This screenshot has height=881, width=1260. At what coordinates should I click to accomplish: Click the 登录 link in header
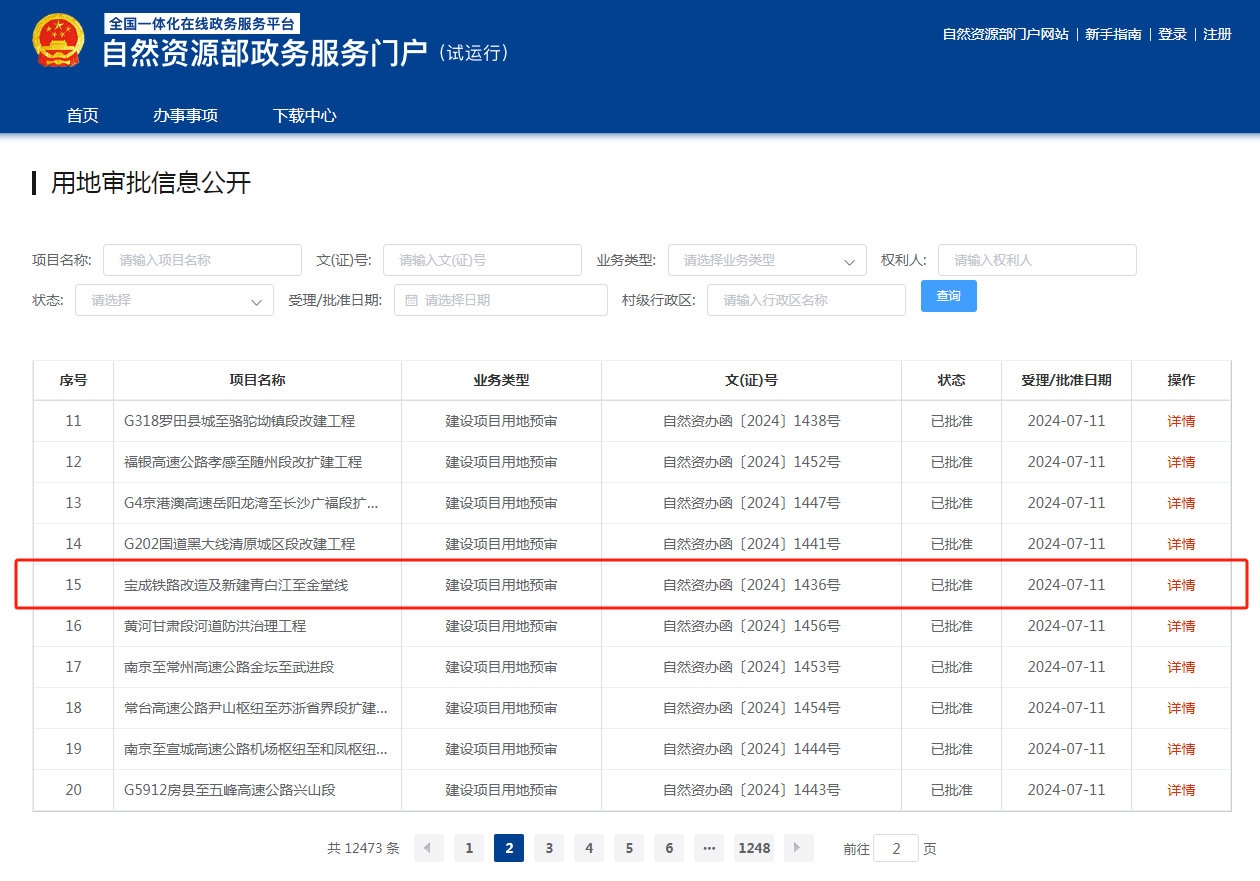(1172, 34)
